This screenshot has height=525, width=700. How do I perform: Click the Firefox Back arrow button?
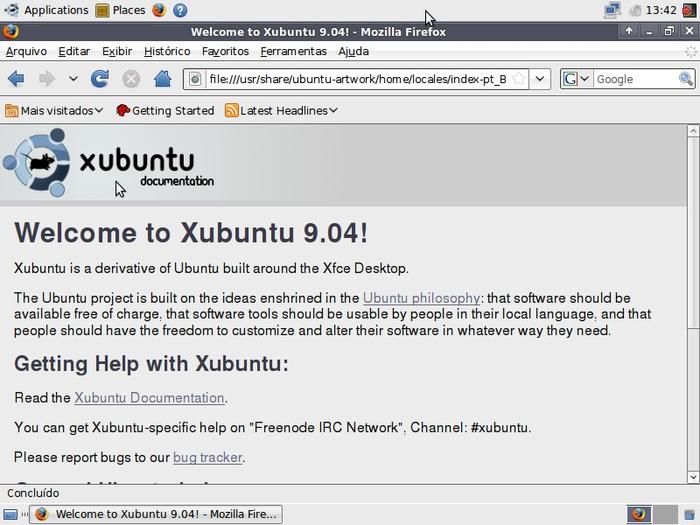click(16, 79)
